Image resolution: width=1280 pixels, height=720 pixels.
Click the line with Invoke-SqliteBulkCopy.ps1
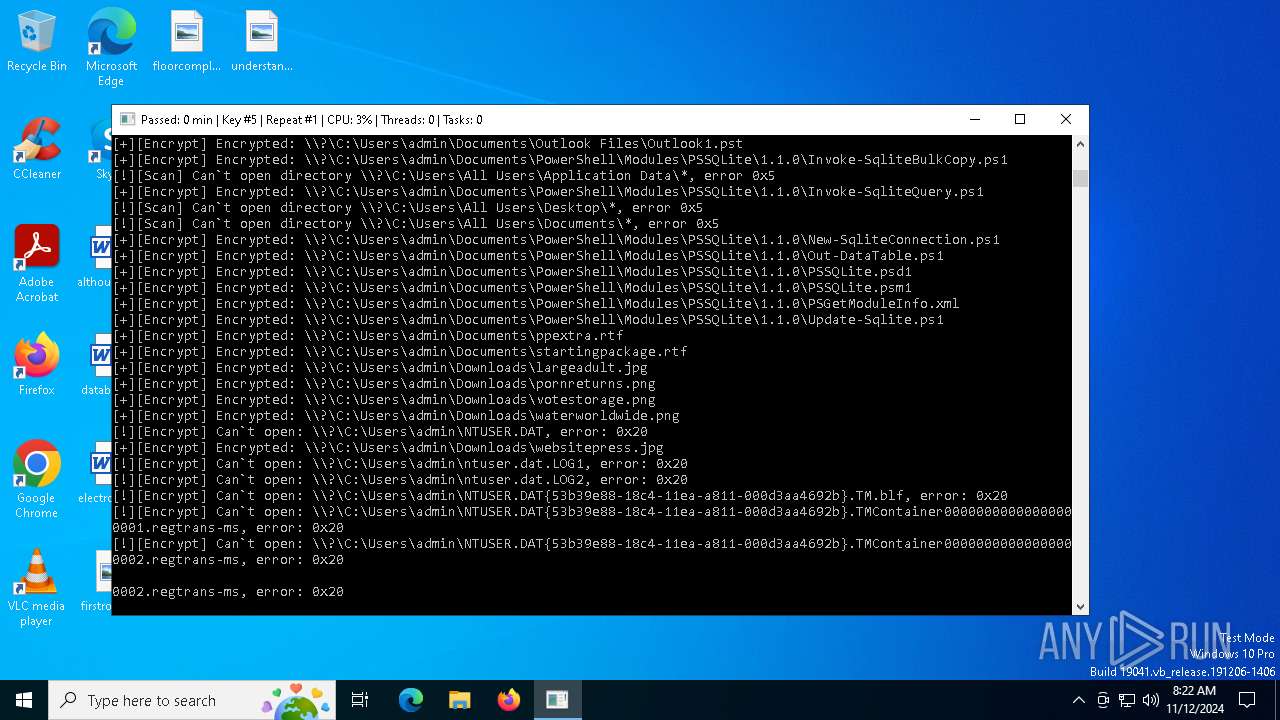560,160
